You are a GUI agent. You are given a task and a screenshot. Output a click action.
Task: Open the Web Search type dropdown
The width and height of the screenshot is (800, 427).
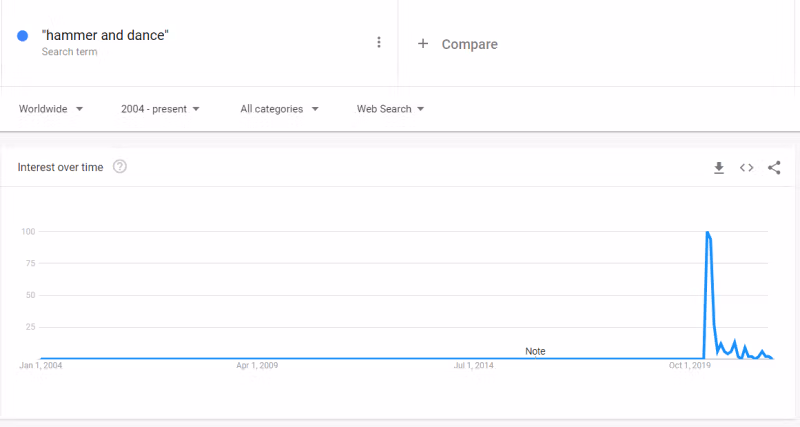point(390,109)
